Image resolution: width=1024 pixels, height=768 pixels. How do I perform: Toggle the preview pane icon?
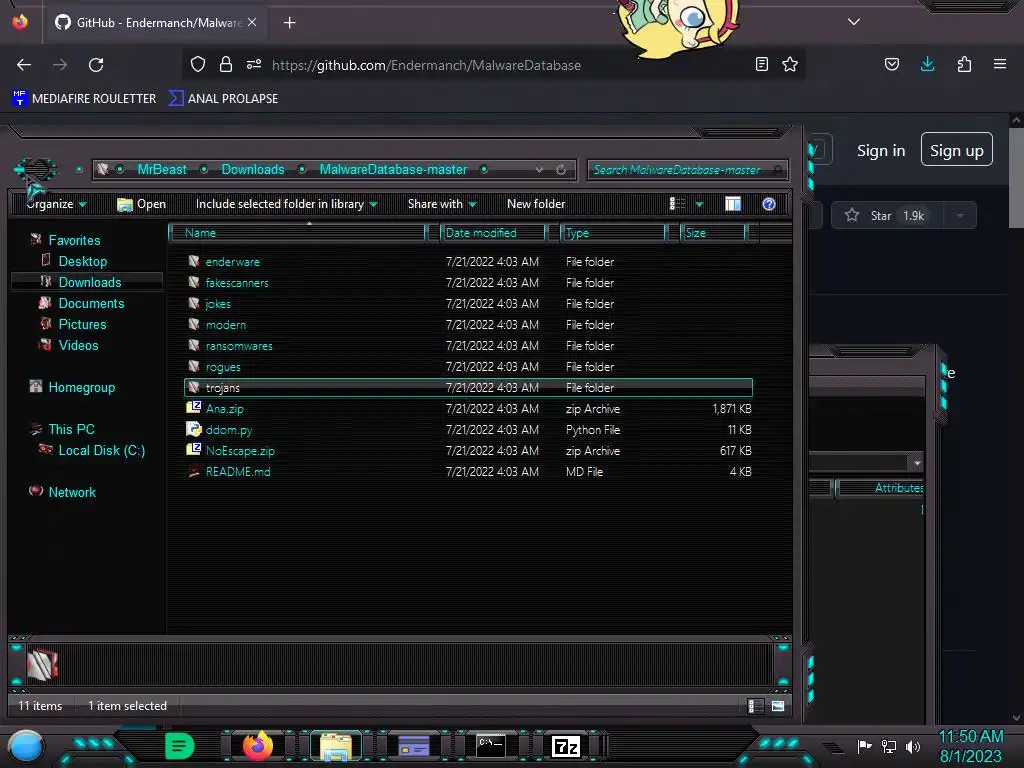(x=733, y=204)
